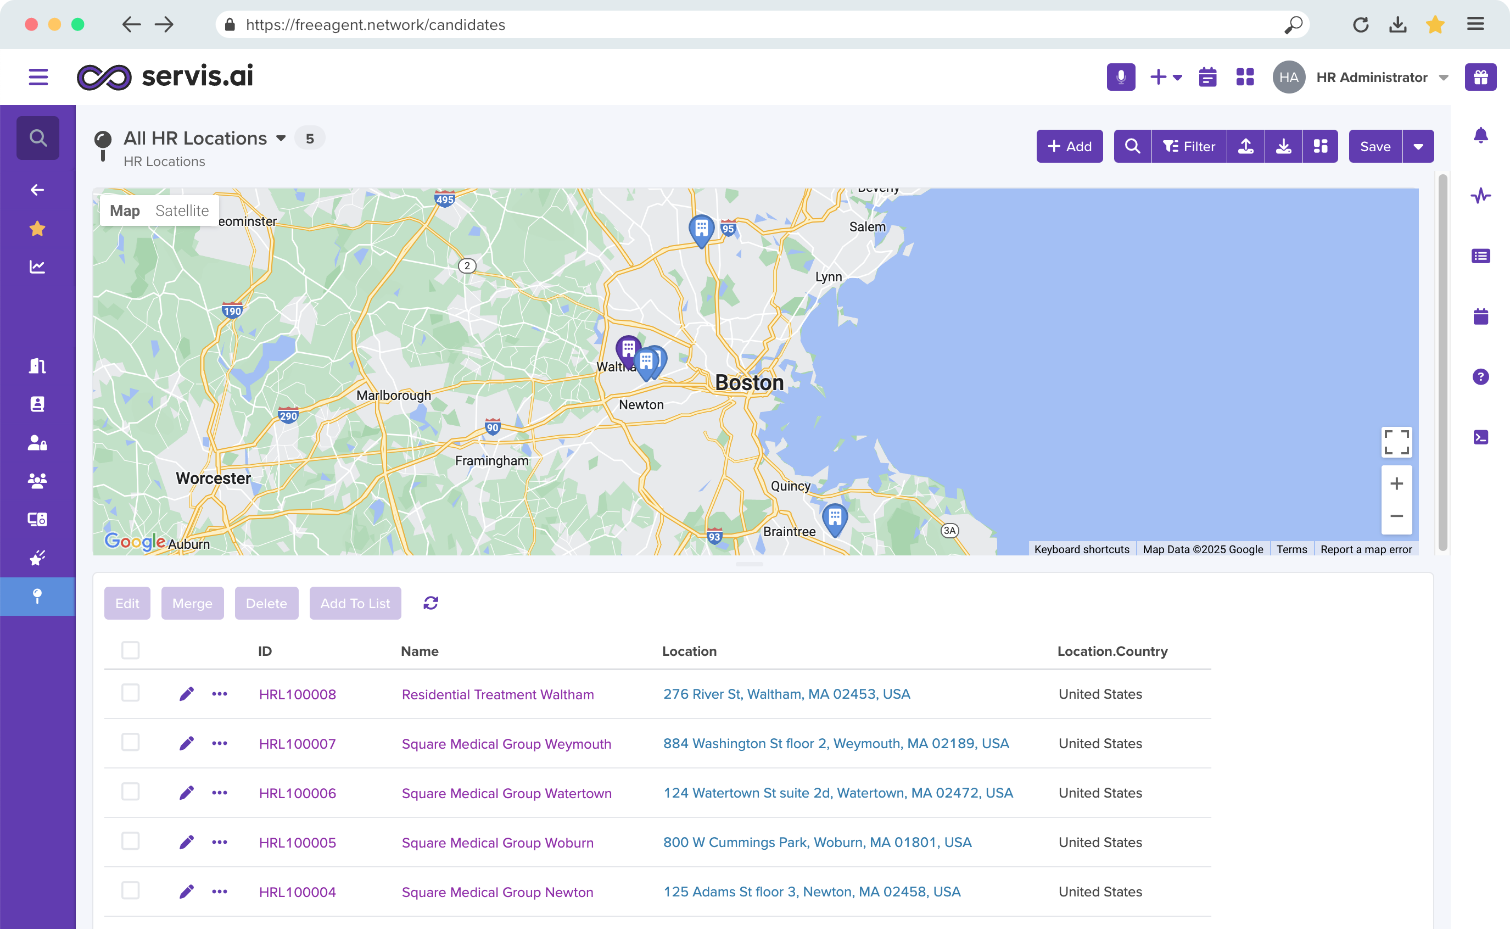This screenshot has height=929, width=1510.
Task: Open the calendar tasks icon in header
Action: click(1208, 77)
